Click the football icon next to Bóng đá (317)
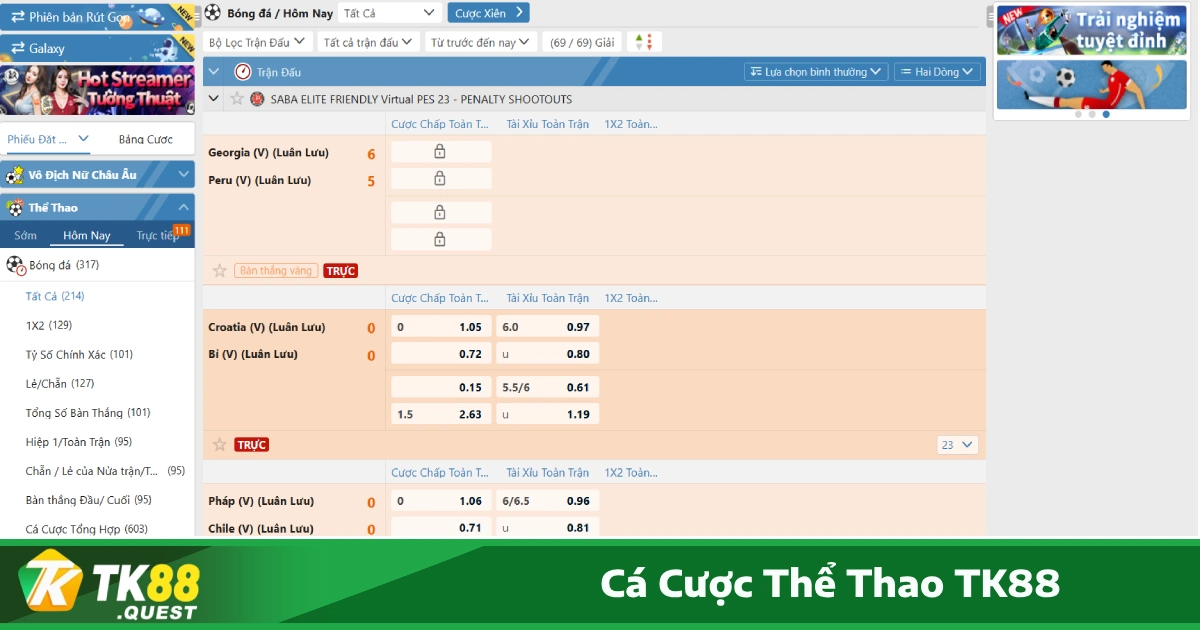Image resolution: width=1200 pixels, height=630 pixels. [14, 264]
